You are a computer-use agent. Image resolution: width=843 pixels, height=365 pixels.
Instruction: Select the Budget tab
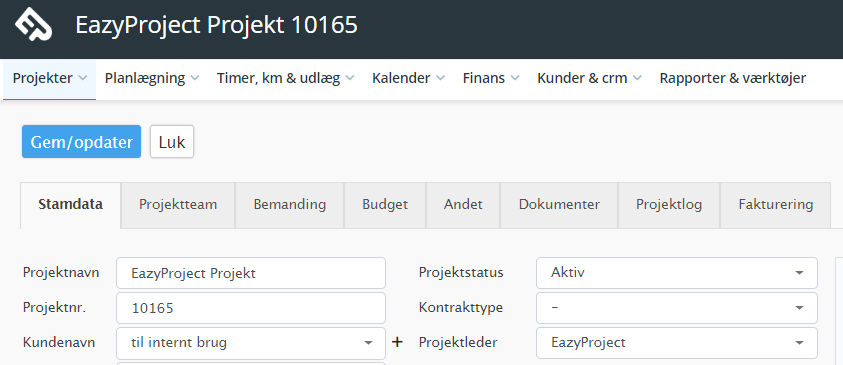[x=385, y=205]
